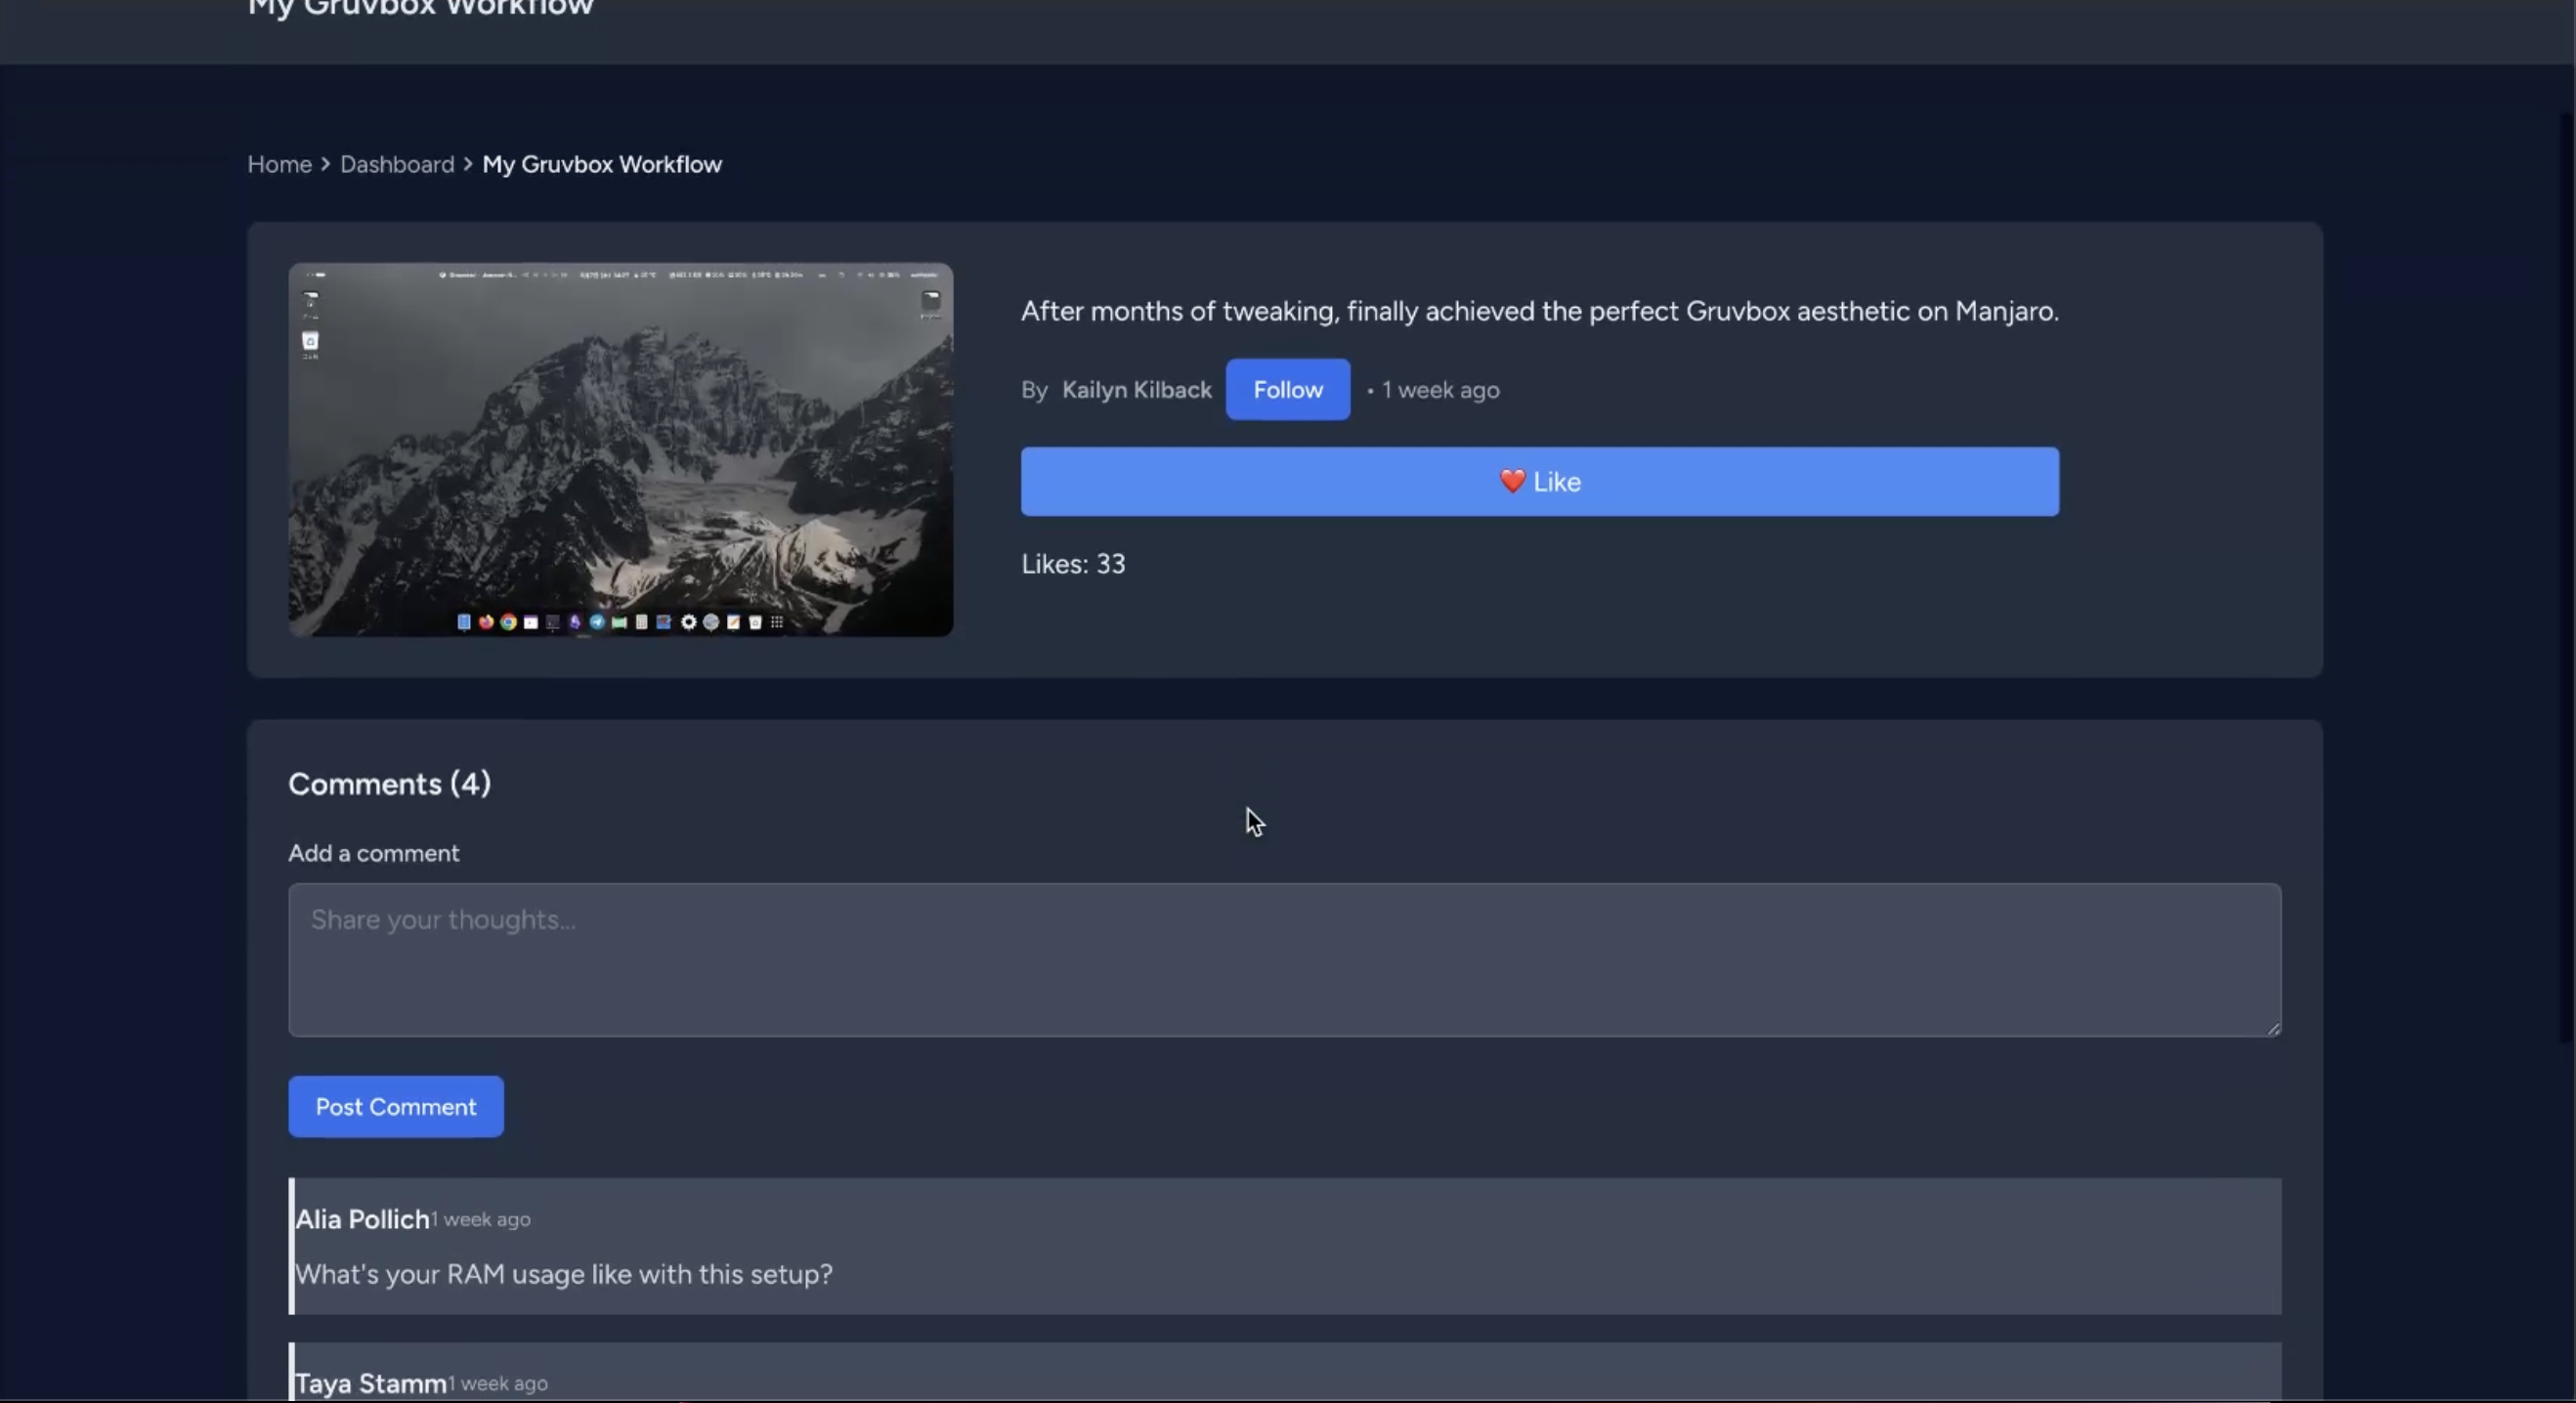Open commenter Taya Stamm's profile
2576x1403 pixels.
370,1383
